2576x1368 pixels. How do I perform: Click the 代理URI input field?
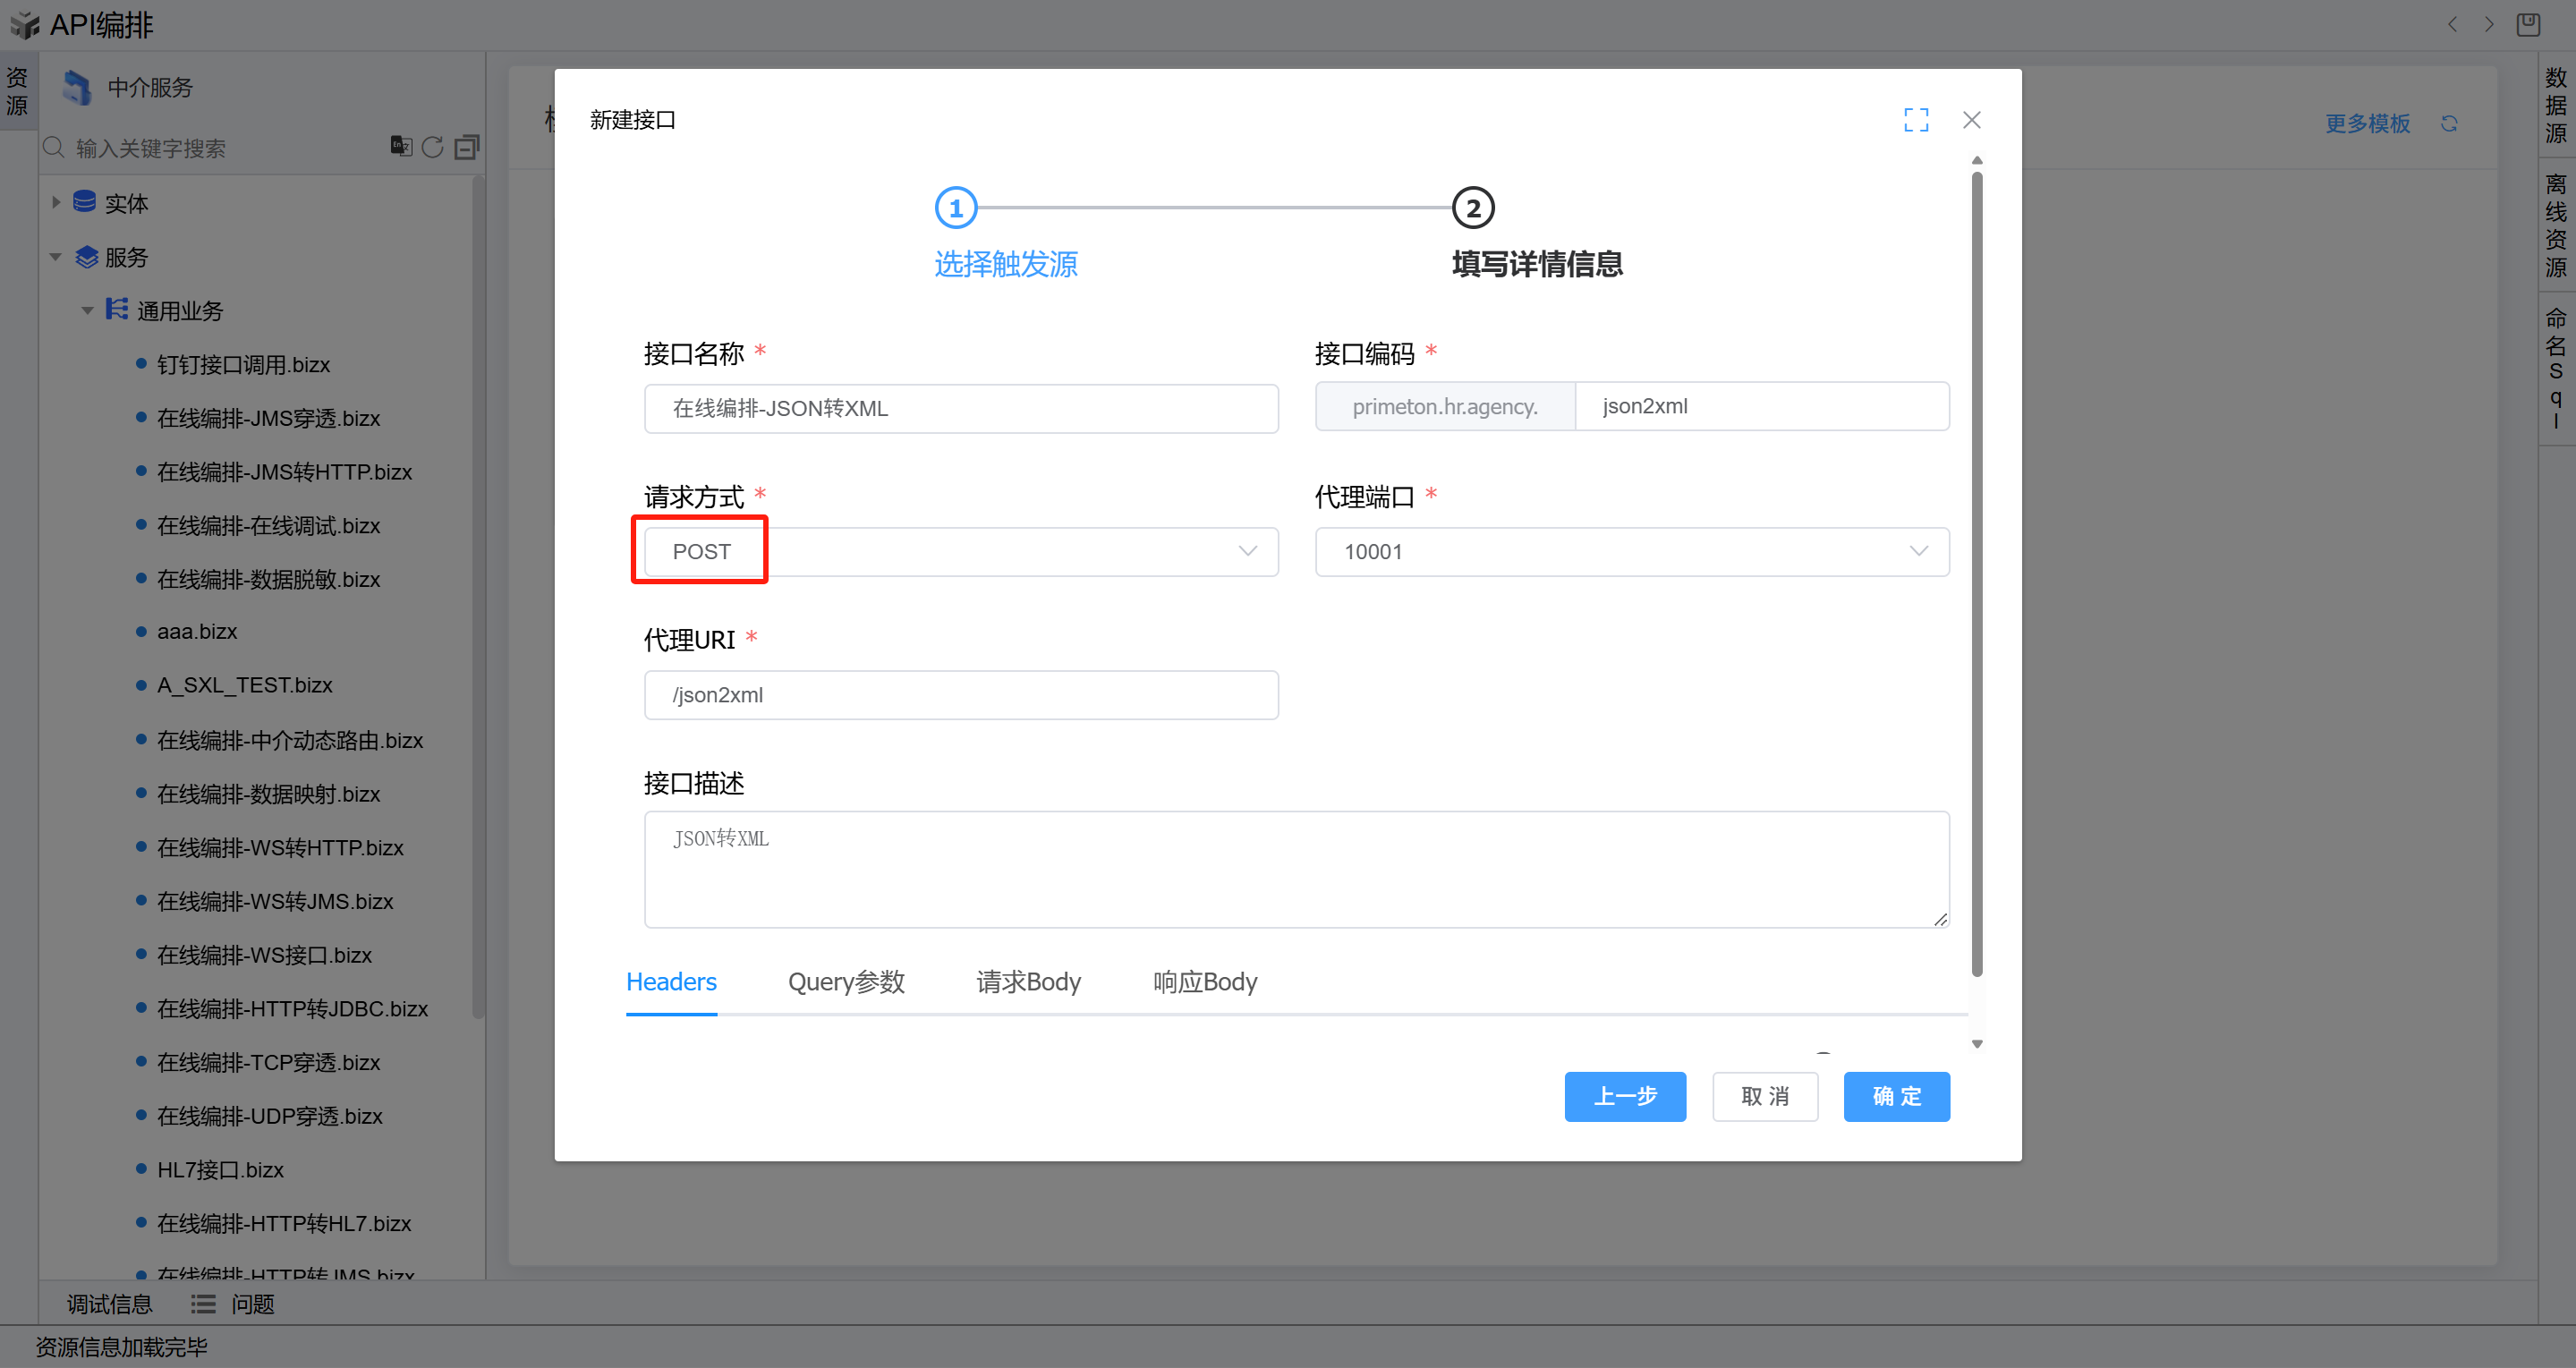pyautogui.click(x=960, y=695)
